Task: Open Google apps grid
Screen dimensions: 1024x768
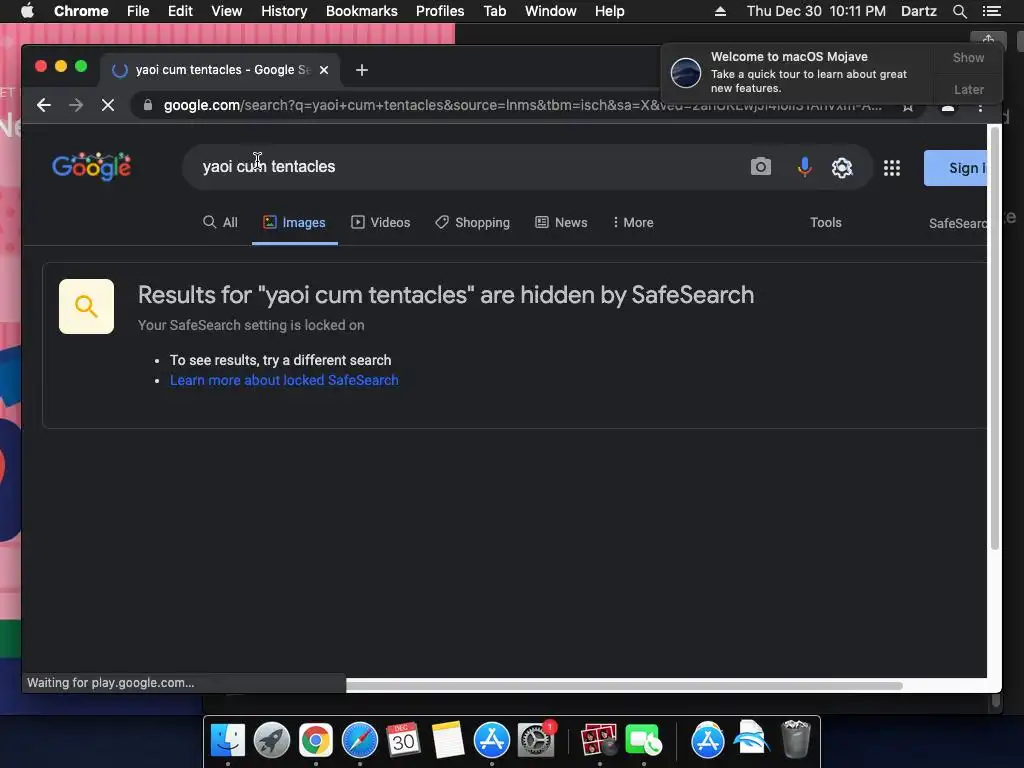Action: click(x=891, y=168)
